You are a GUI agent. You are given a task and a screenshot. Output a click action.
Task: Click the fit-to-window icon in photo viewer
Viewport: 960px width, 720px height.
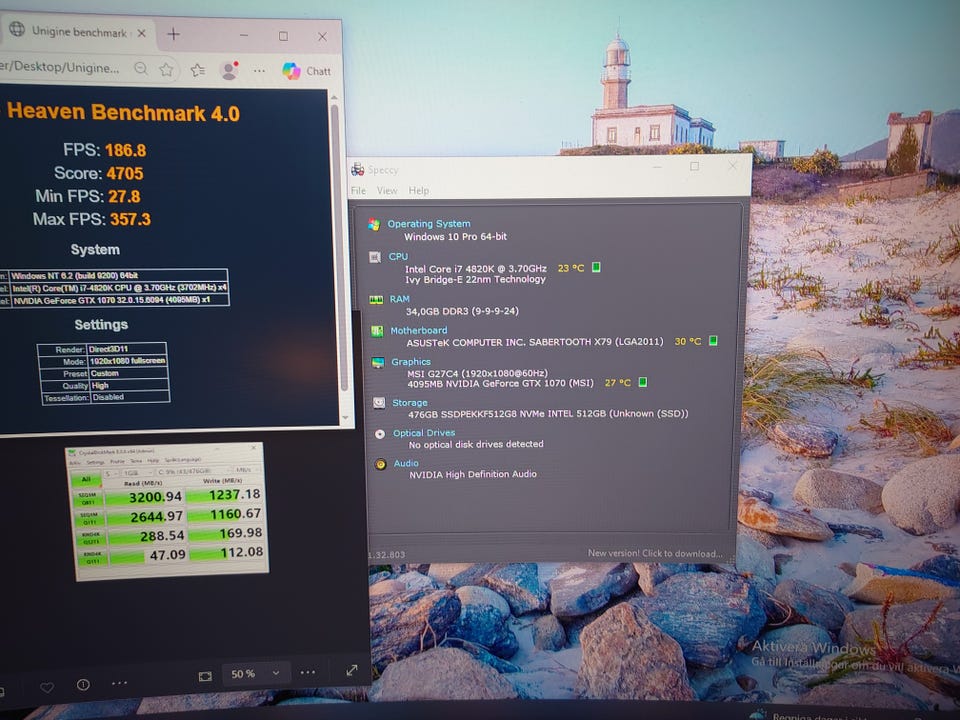click(205, 676)
